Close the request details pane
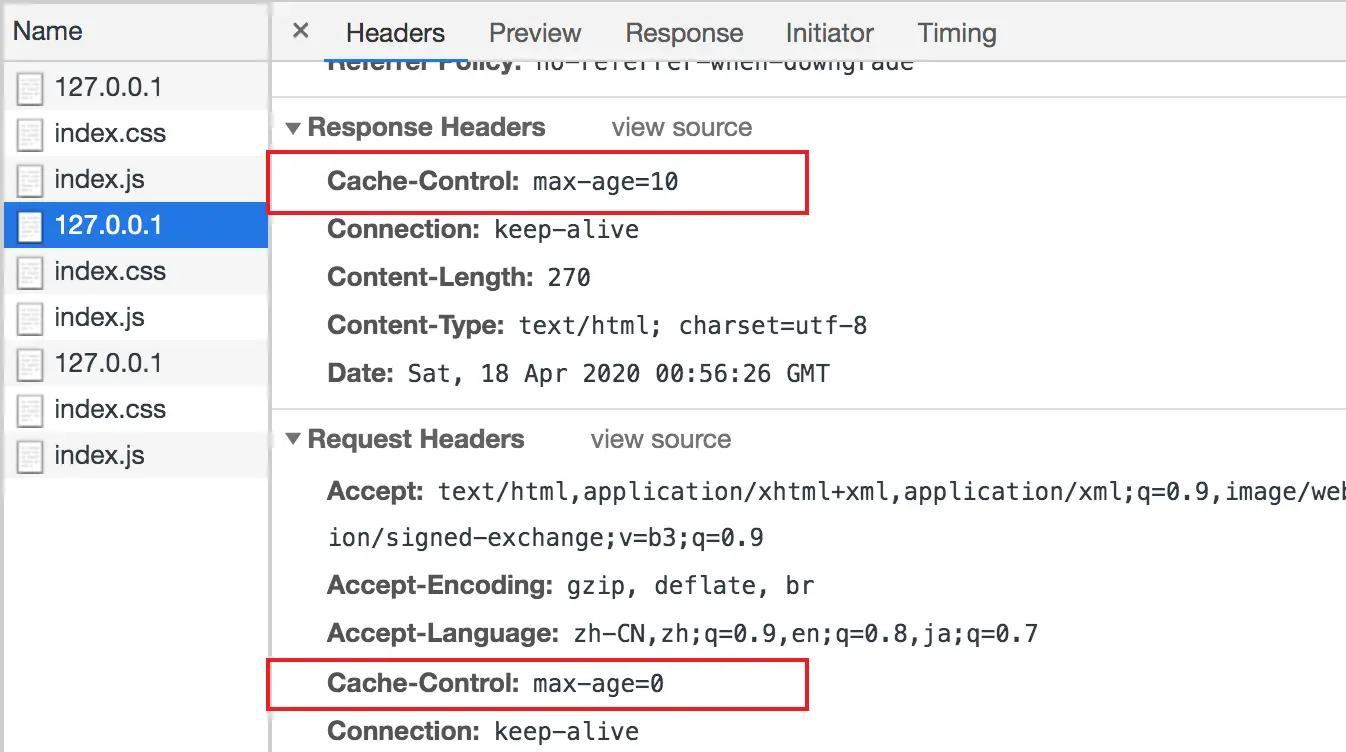The height and width of the screenshot is (752, 1346). 300,31
